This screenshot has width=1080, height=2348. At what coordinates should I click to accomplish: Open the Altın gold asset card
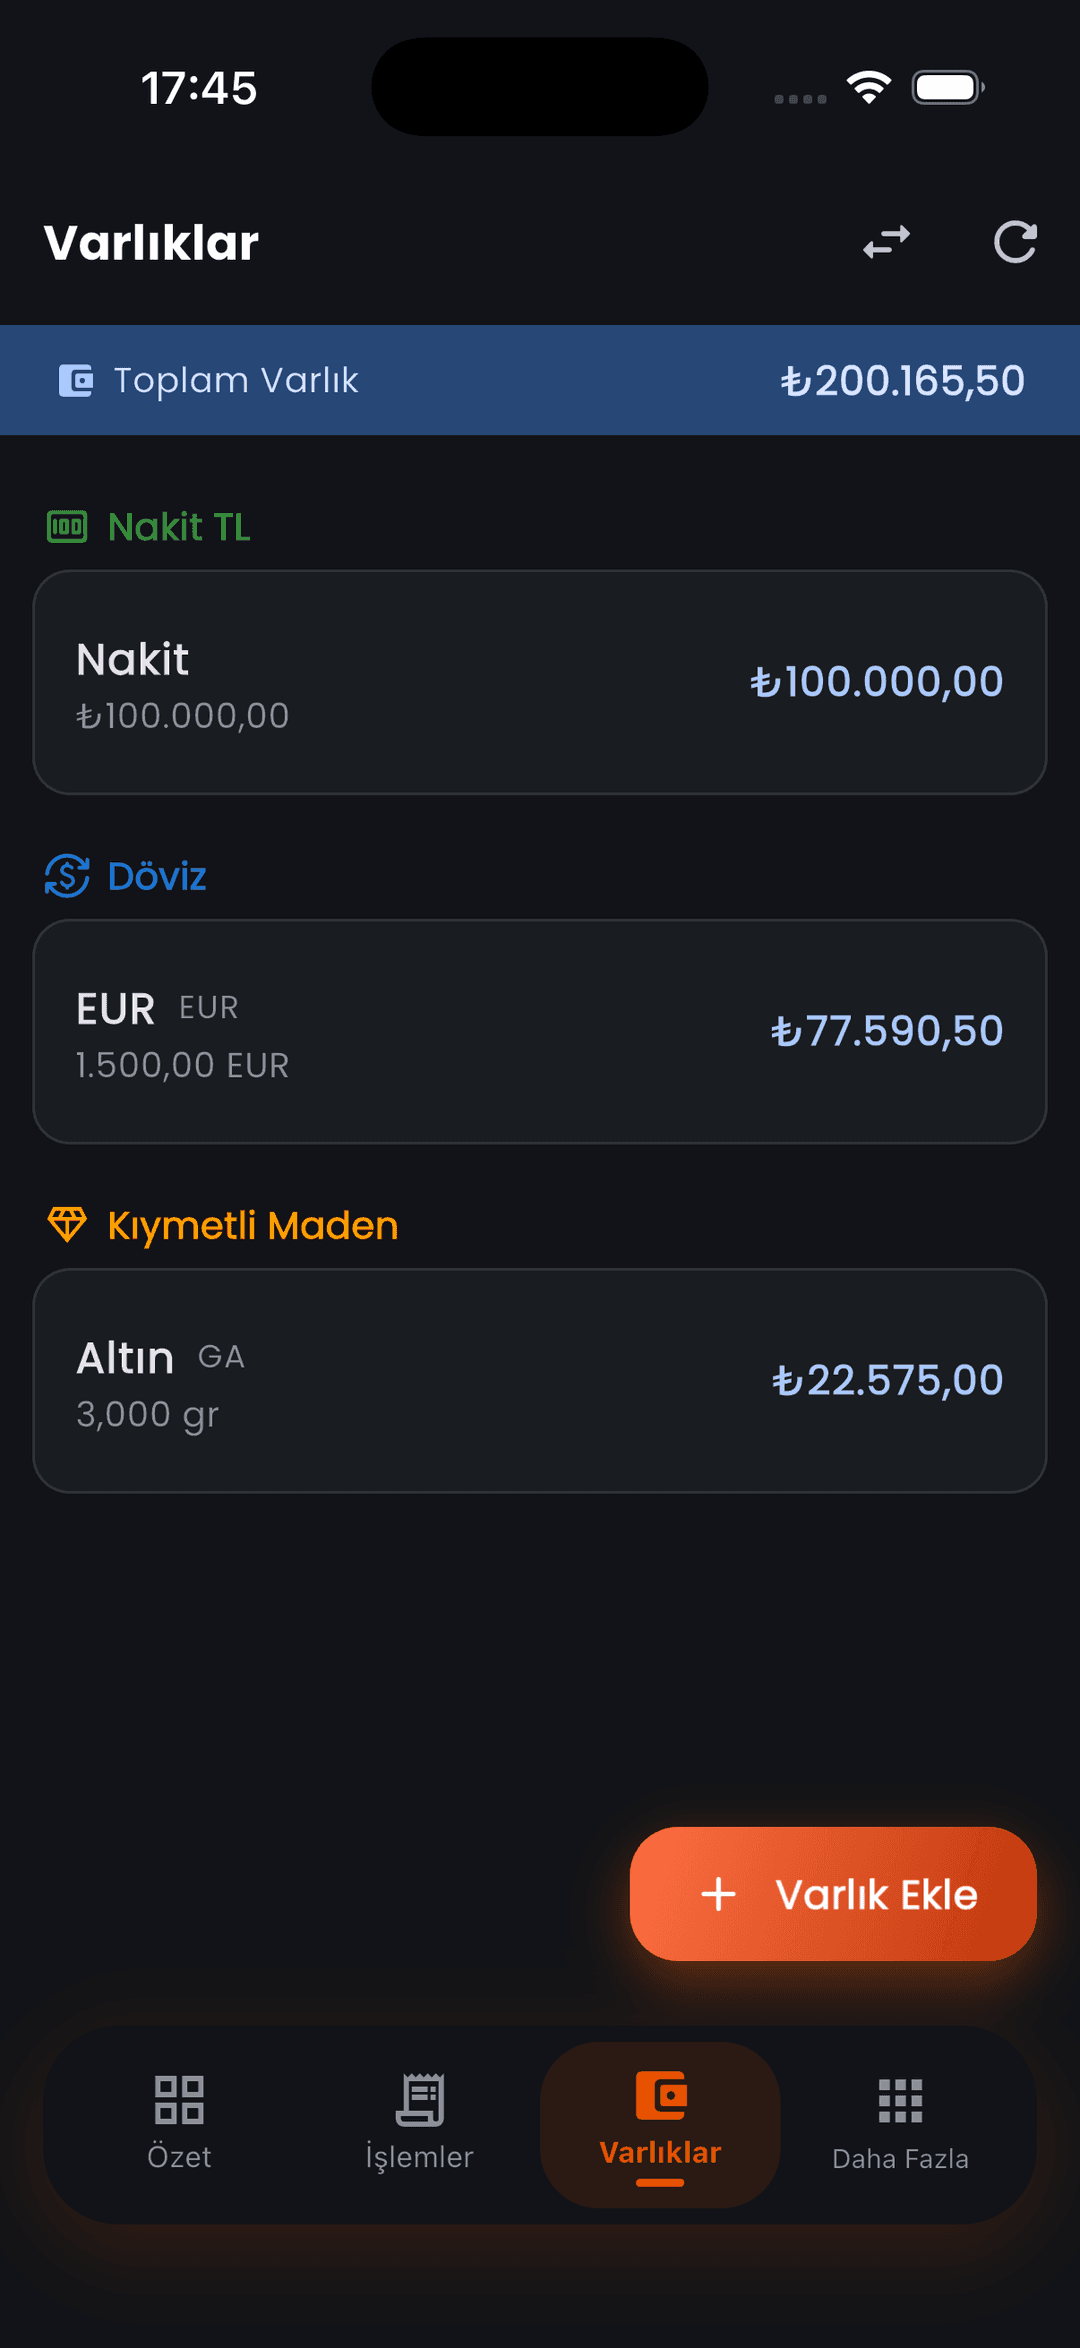[x=540, y=1380]
